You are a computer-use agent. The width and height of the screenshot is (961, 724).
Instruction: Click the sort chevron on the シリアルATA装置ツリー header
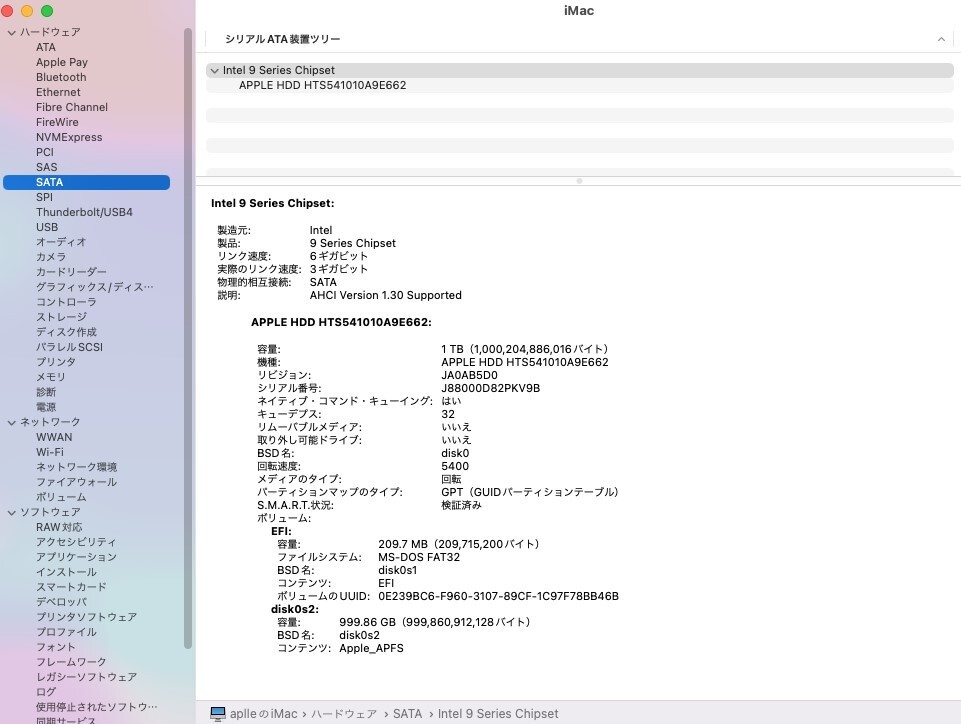point(941,39)
